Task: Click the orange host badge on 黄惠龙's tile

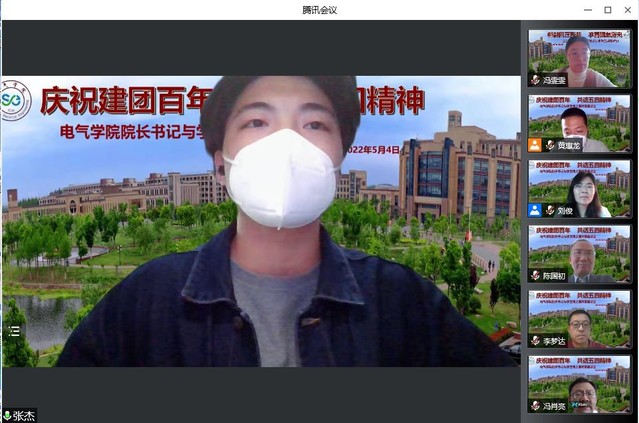Action: click(x=534, y=145)
